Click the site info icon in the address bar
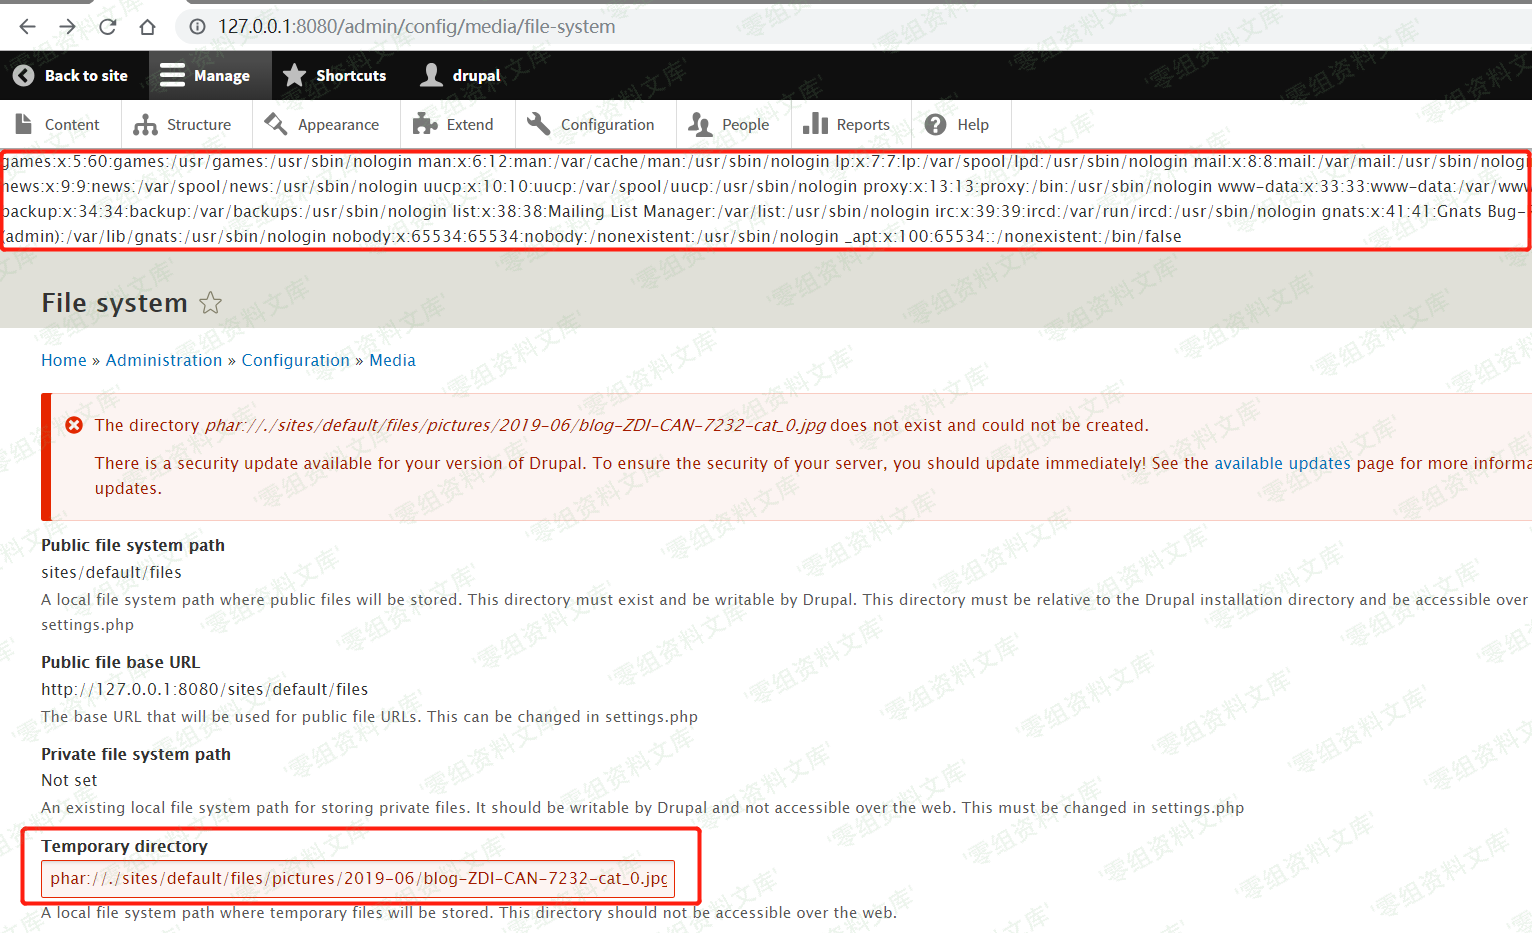 click(198, 27)
